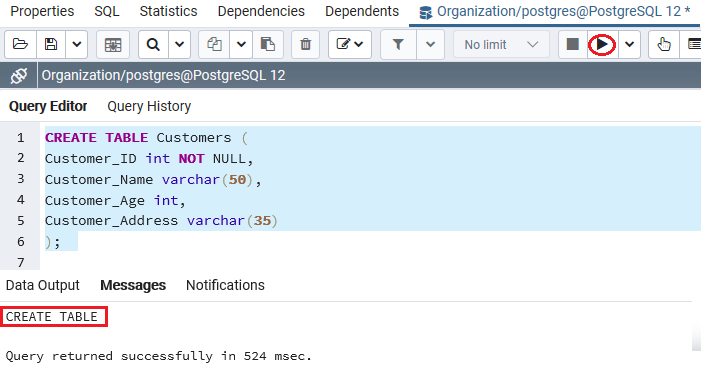Open the Notifications tab
Image resolution: width=701 pixels, height=378 pixels.
coord(225,285)
